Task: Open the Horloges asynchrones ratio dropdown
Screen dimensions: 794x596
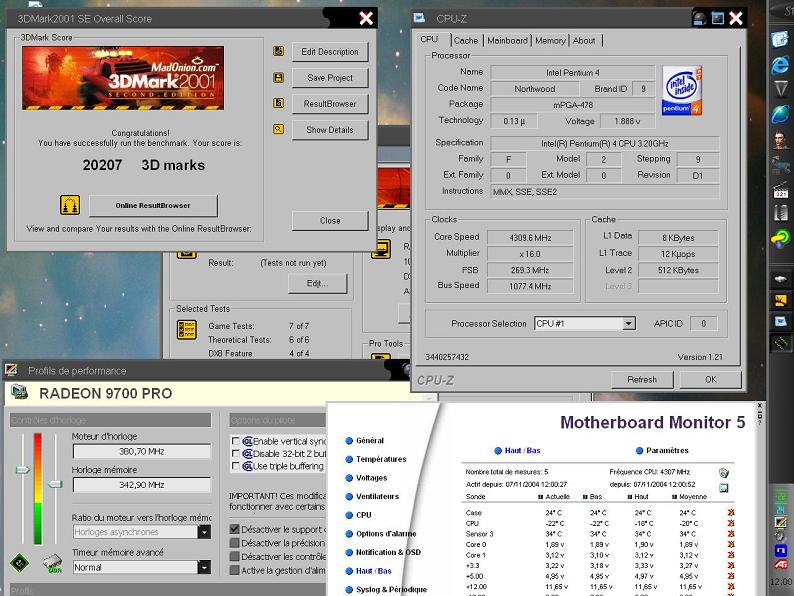Action: click(204, 532)
